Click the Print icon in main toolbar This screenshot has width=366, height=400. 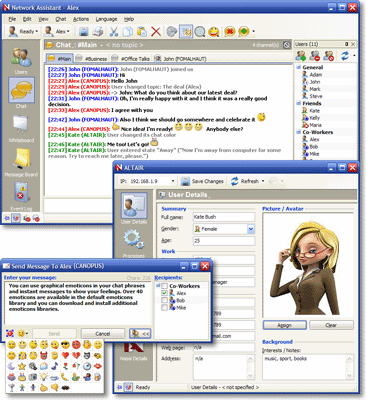click(x=98, y=32)
